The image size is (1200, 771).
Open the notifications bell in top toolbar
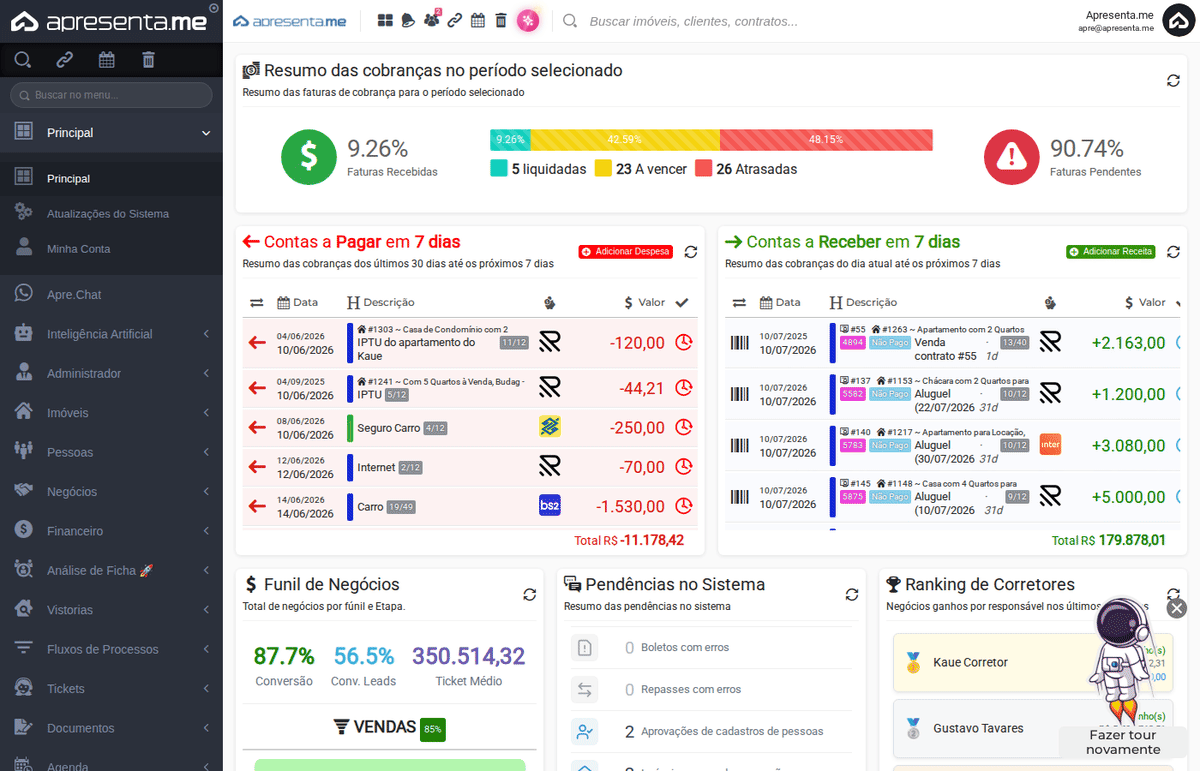pyautogui.click(x=408, y=20)
